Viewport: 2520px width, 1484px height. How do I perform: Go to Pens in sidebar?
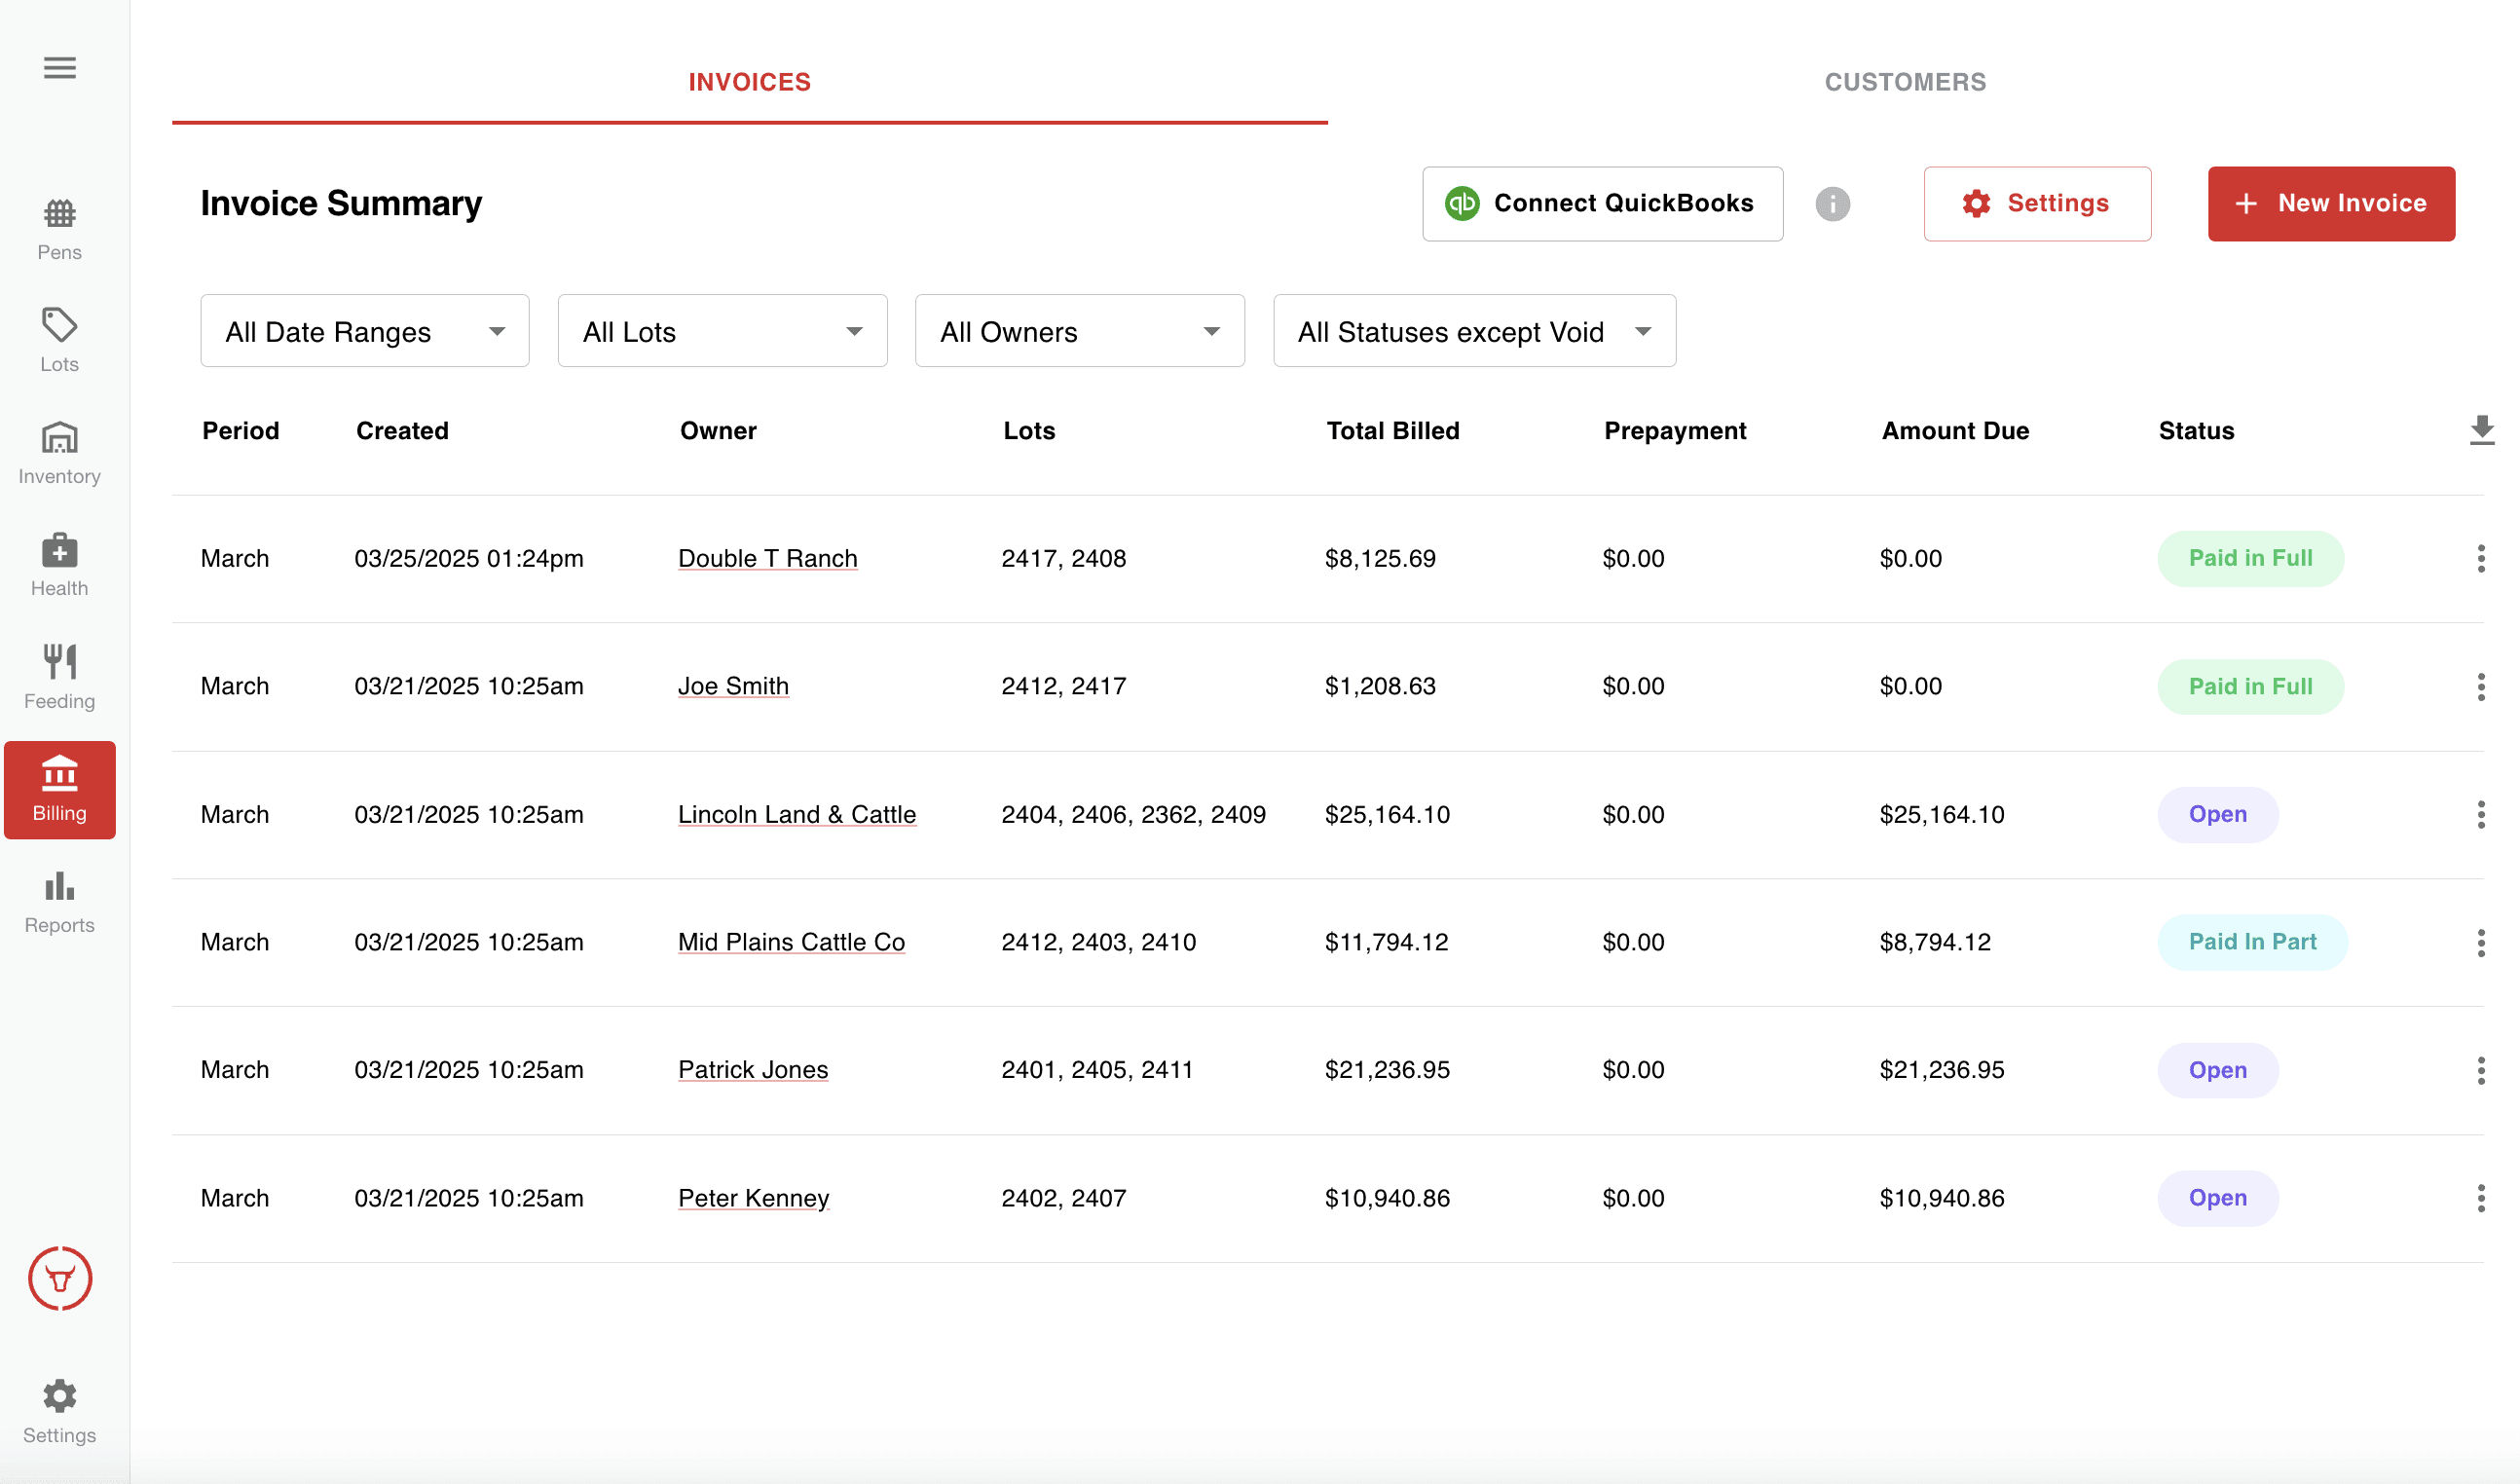60,230
